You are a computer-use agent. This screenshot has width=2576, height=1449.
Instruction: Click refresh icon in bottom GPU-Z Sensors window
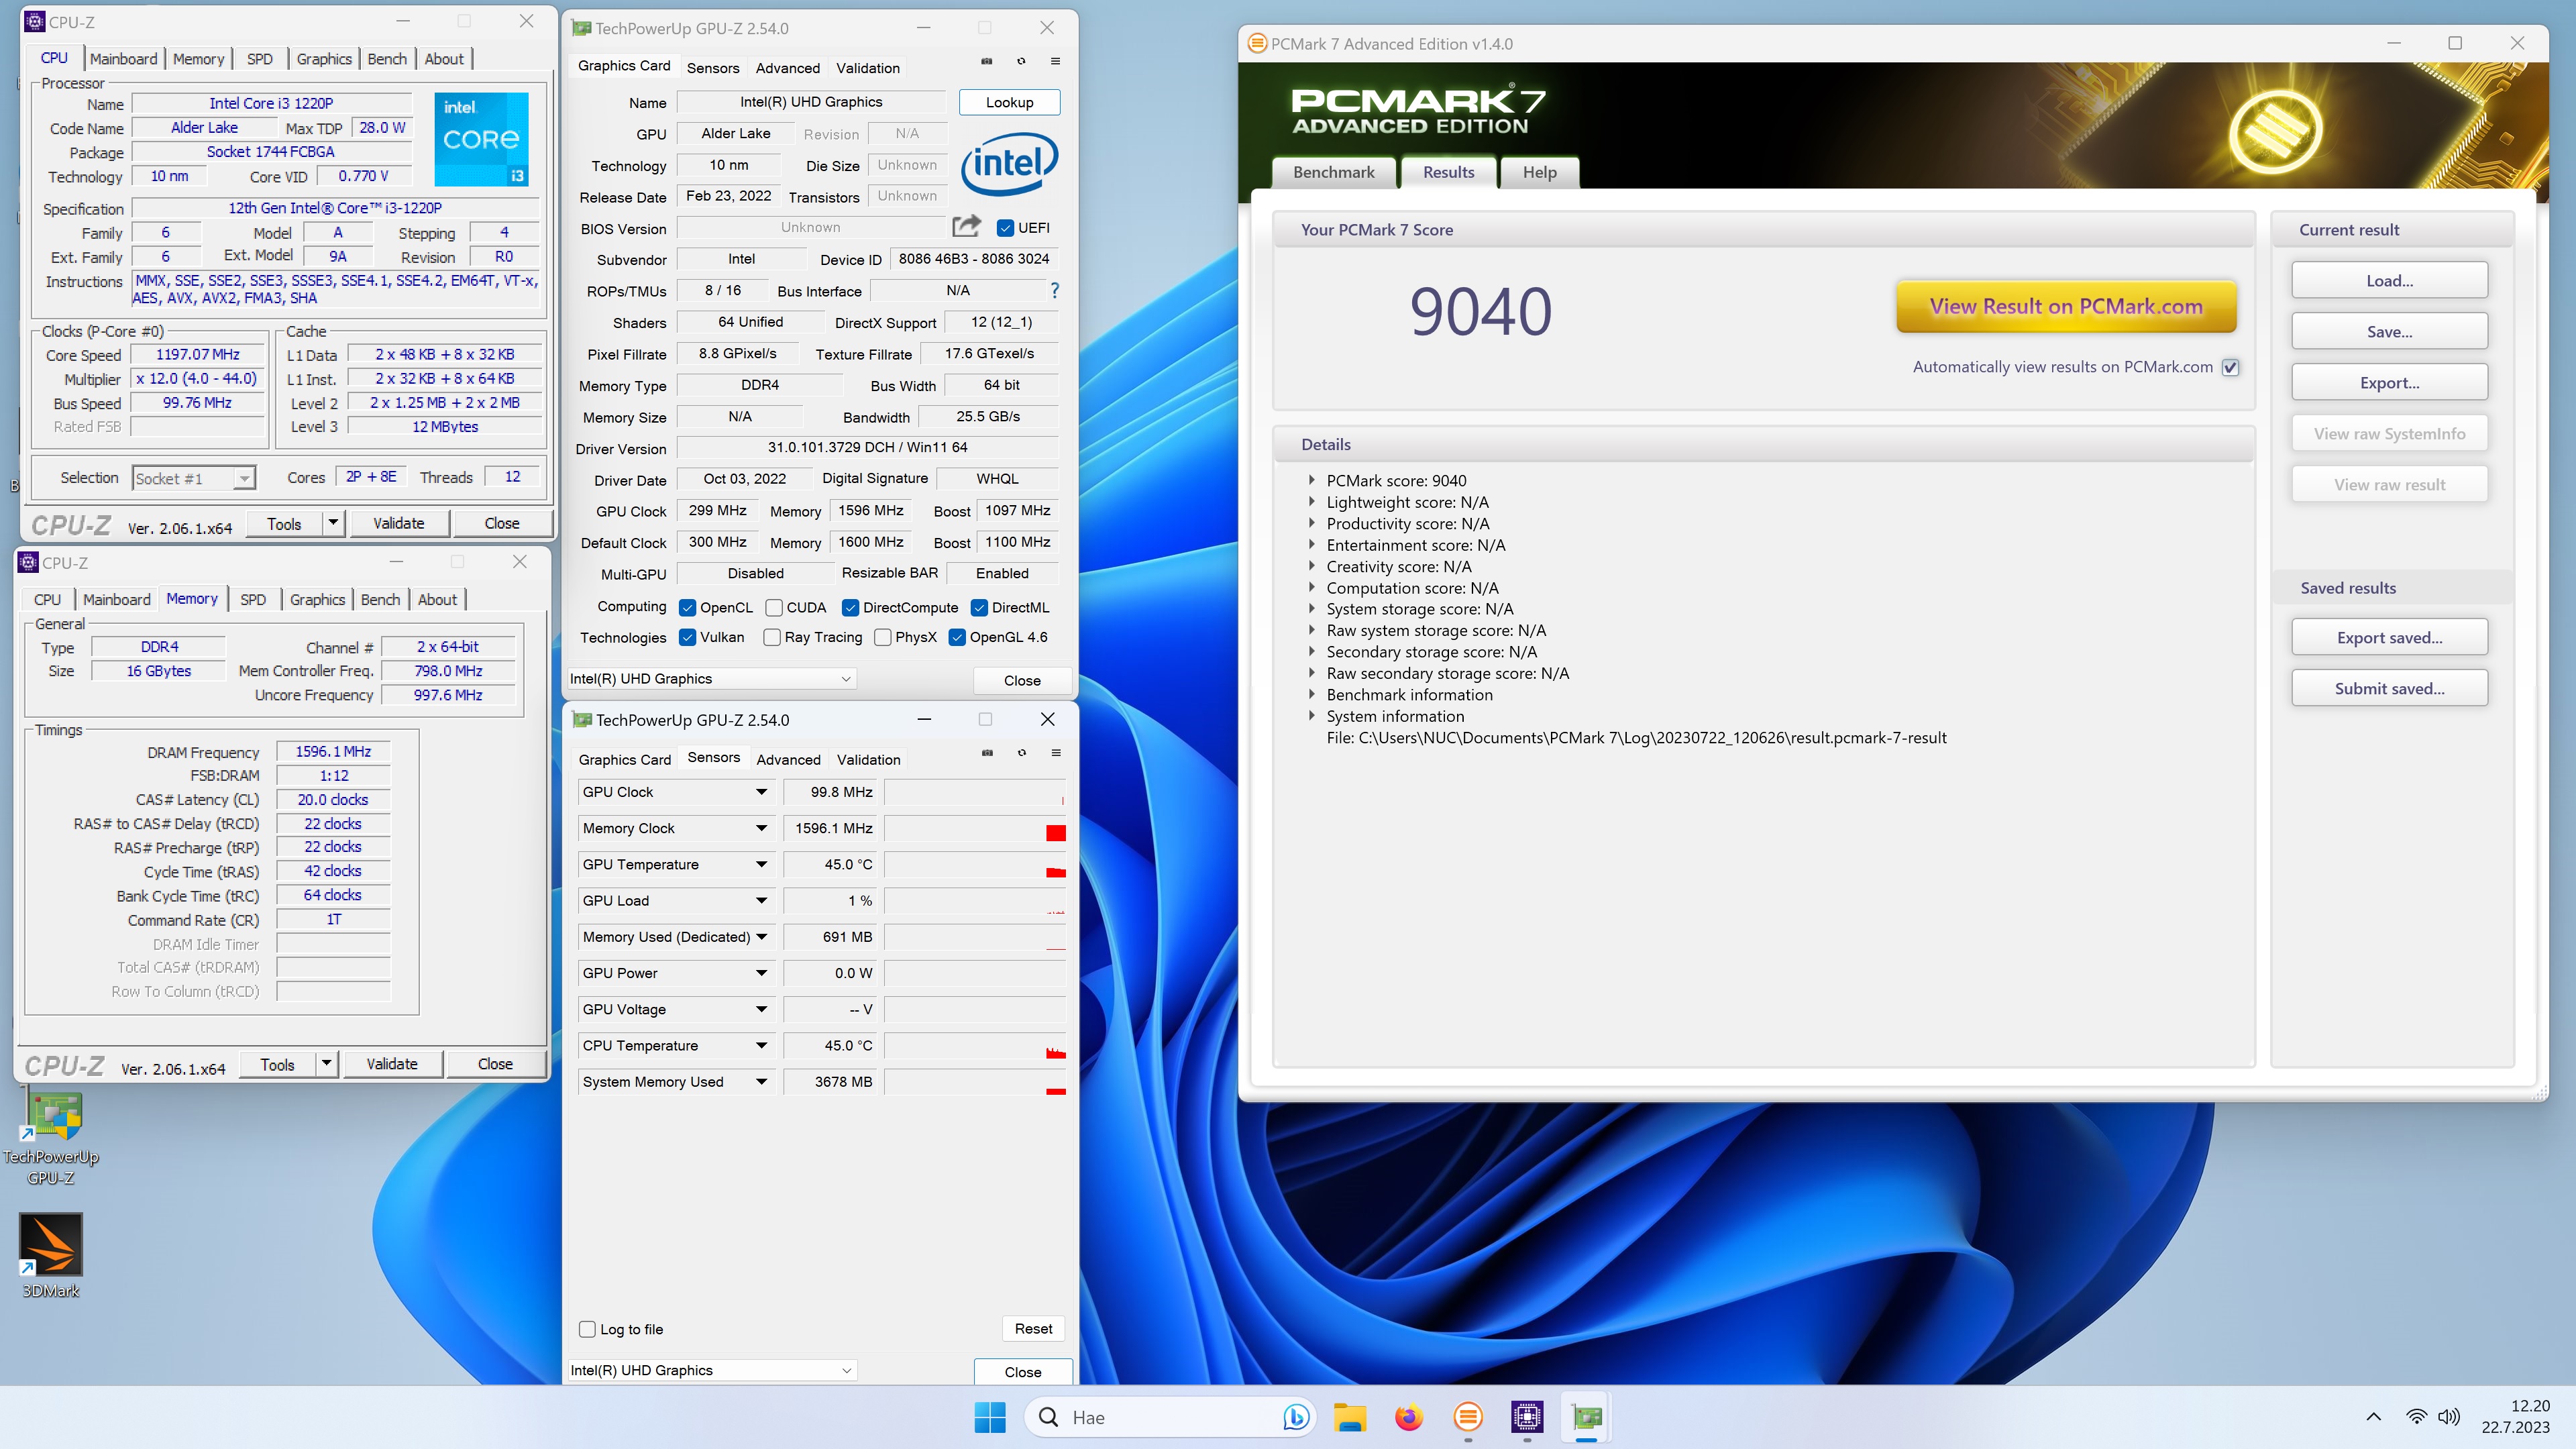coord(1022,753)
